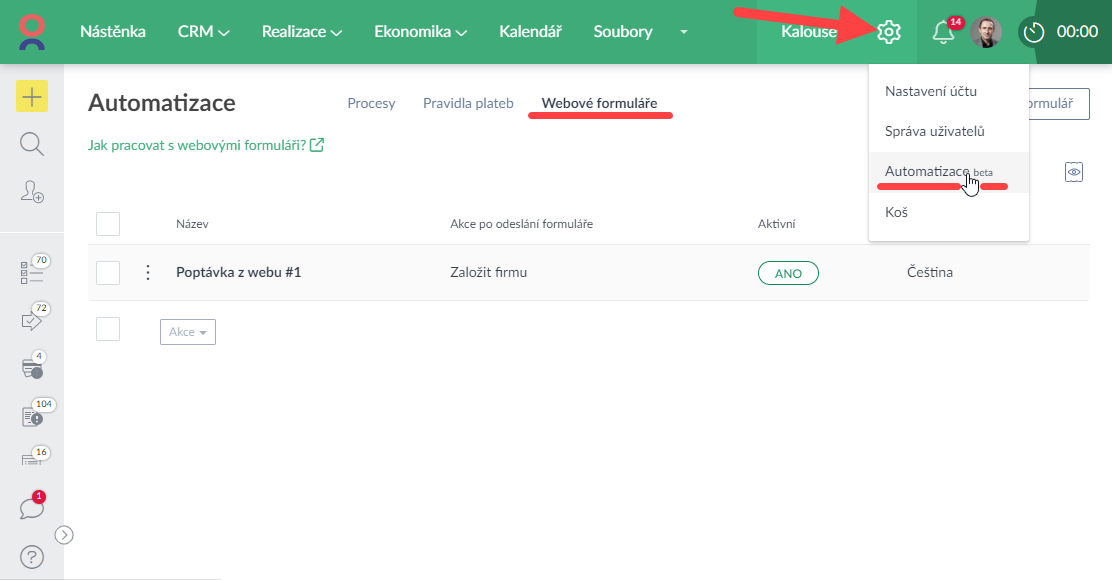This screenshot has width=1112, height=580.
Task: Check the box for Poptávka z webu #1
Action: (x=108, y=272)
